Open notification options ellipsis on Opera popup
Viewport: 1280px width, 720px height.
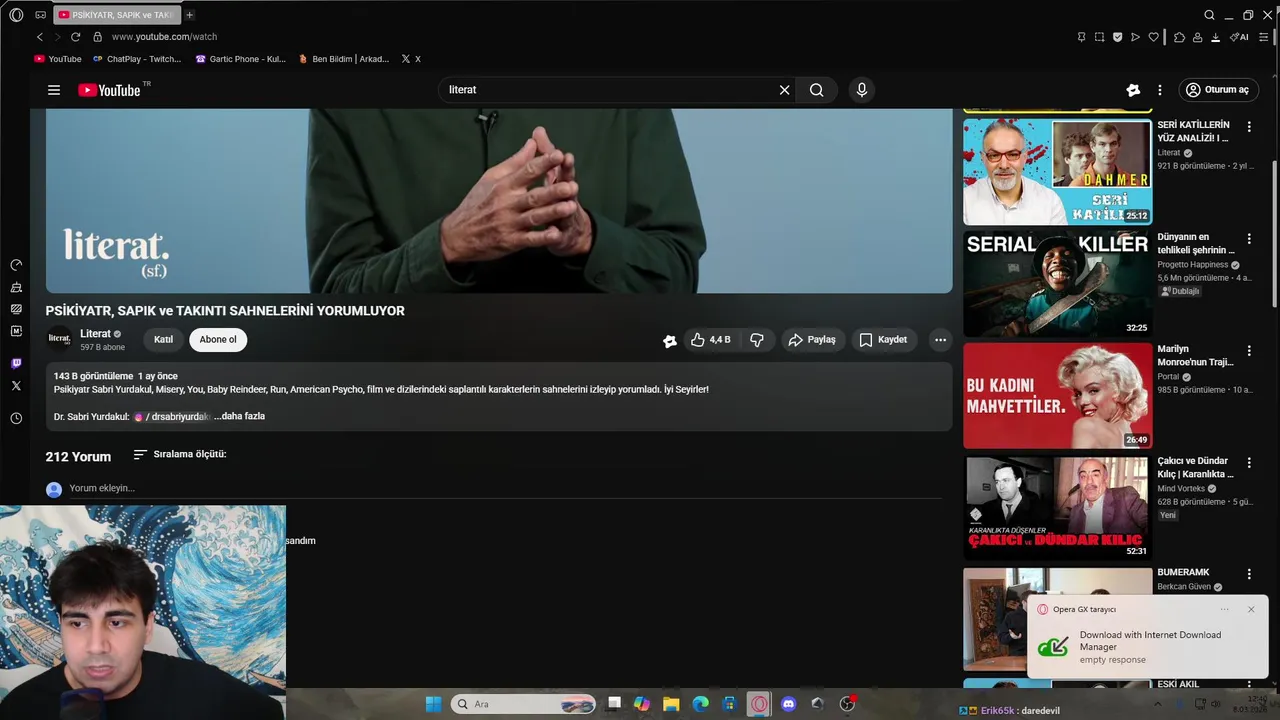[1225, 609]
